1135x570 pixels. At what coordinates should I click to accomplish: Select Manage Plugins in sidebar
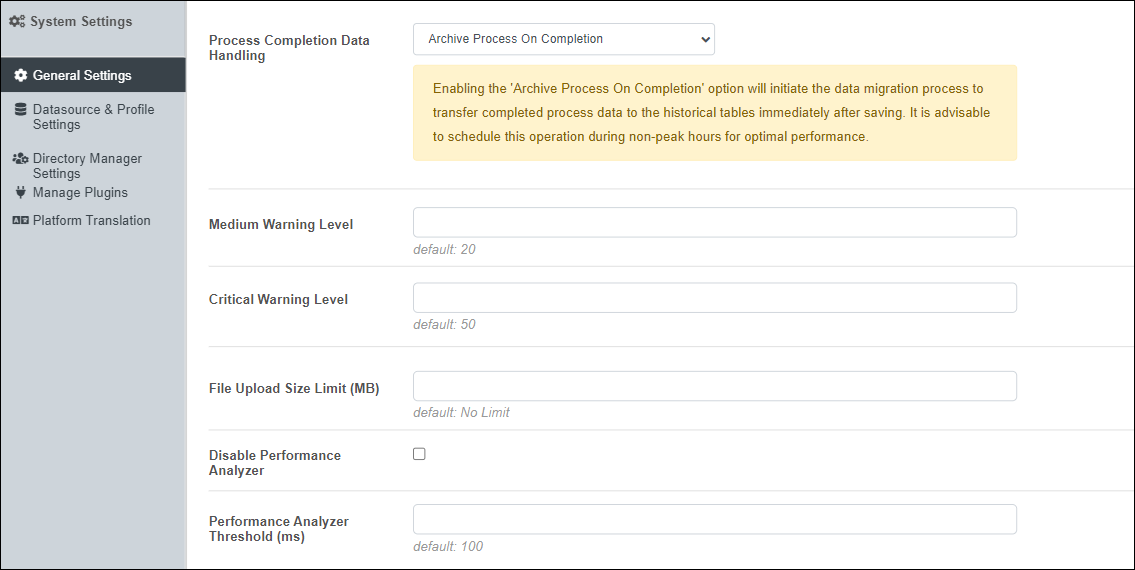80,193
